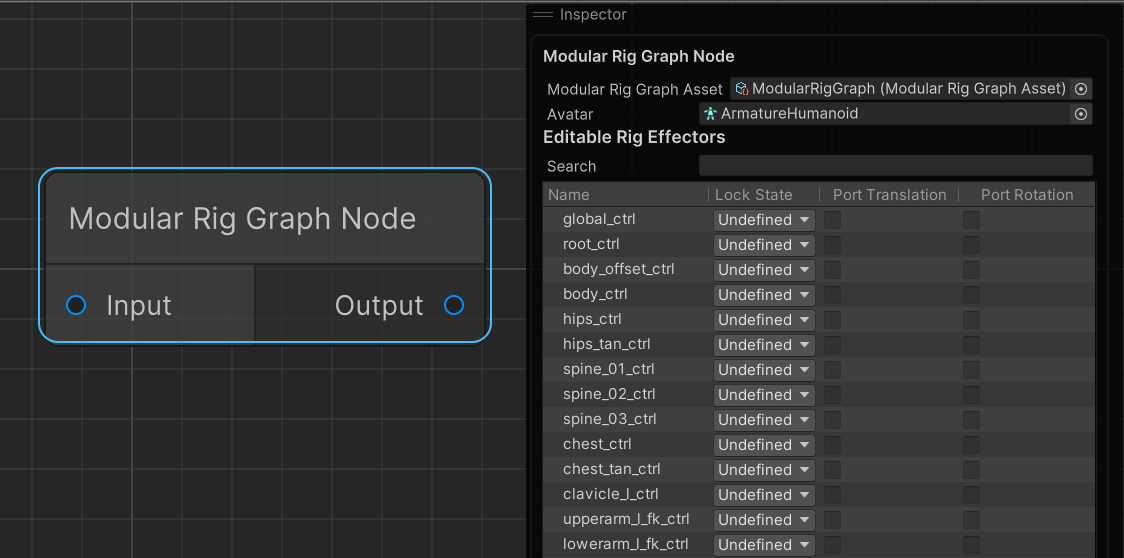Select the clavicle_l_ctrl effector name
Viewport: 1124px width, 558px height.
pyautogui.click(x=611, y=493)
